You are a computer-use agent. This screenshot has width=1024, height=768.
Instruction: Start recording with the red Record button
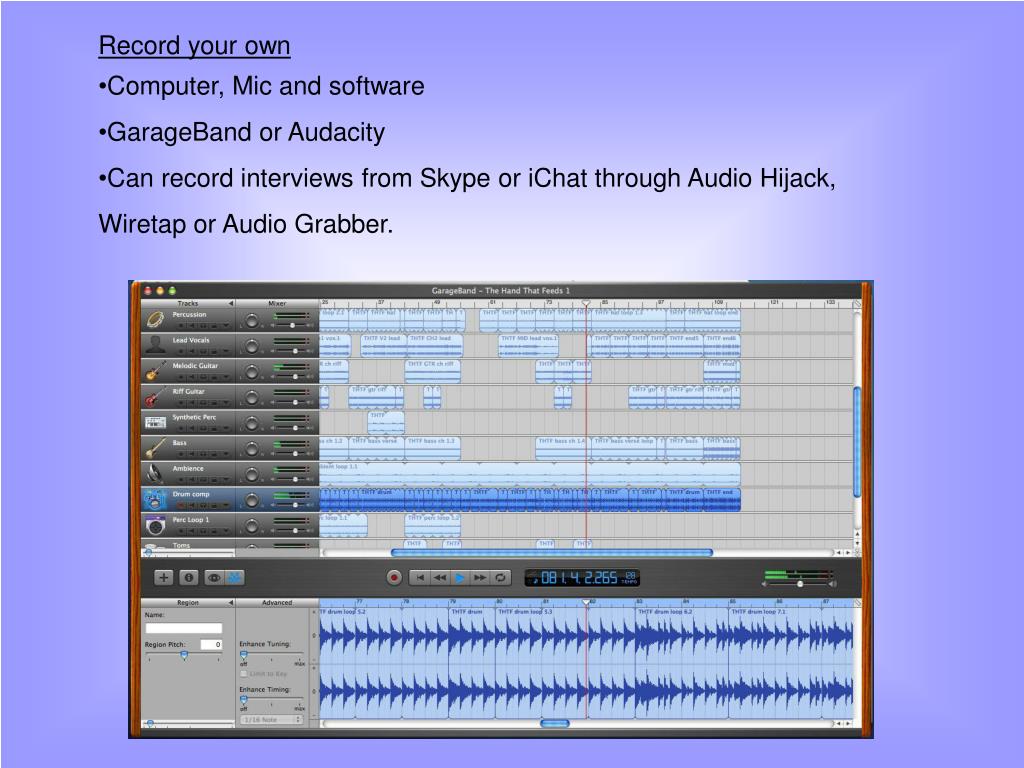coord(394,577)
